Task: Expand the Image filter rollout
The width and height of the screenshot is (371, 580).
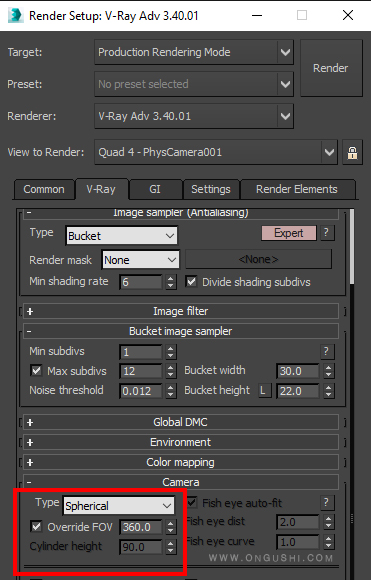Action: coord(181,311)
